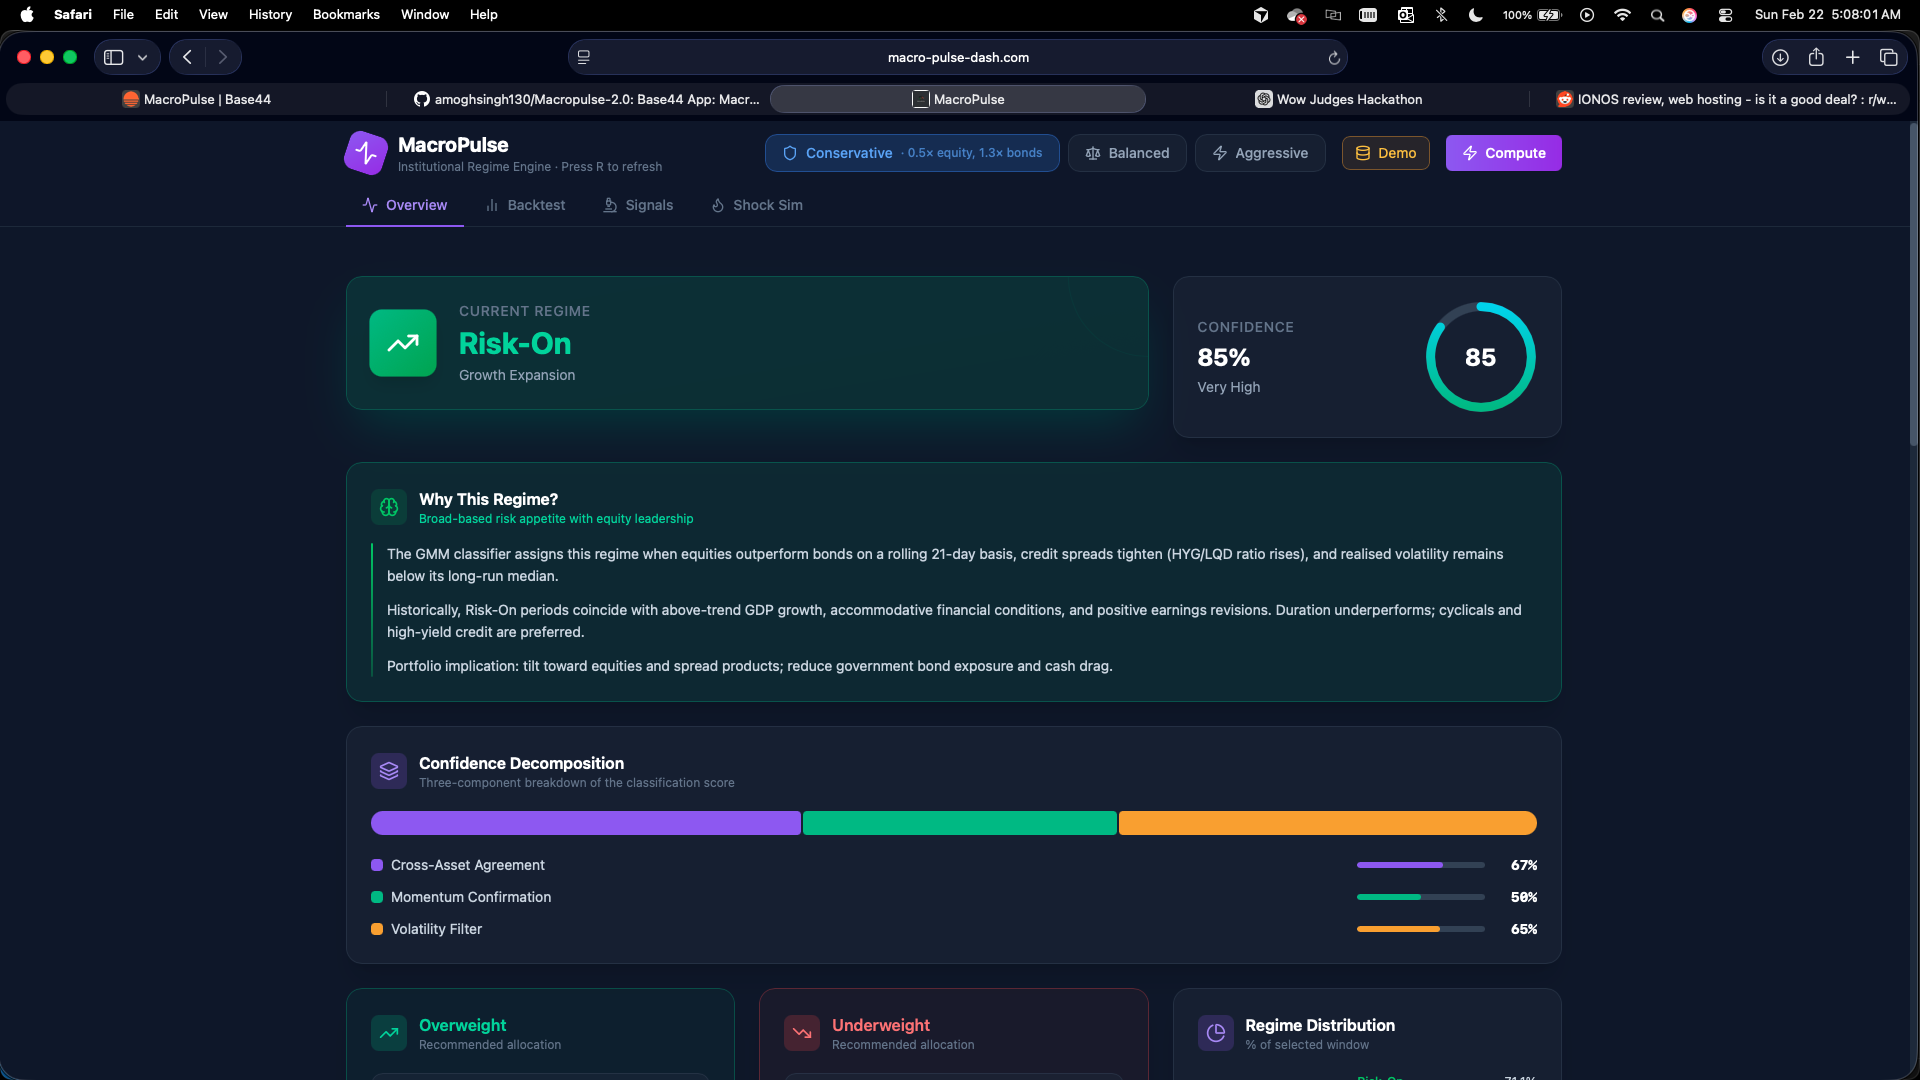Image resolution: width=1920 pixels, height=1080 pixels.
Task: Expand the sidebar options chevron
Action: [143, 58]
